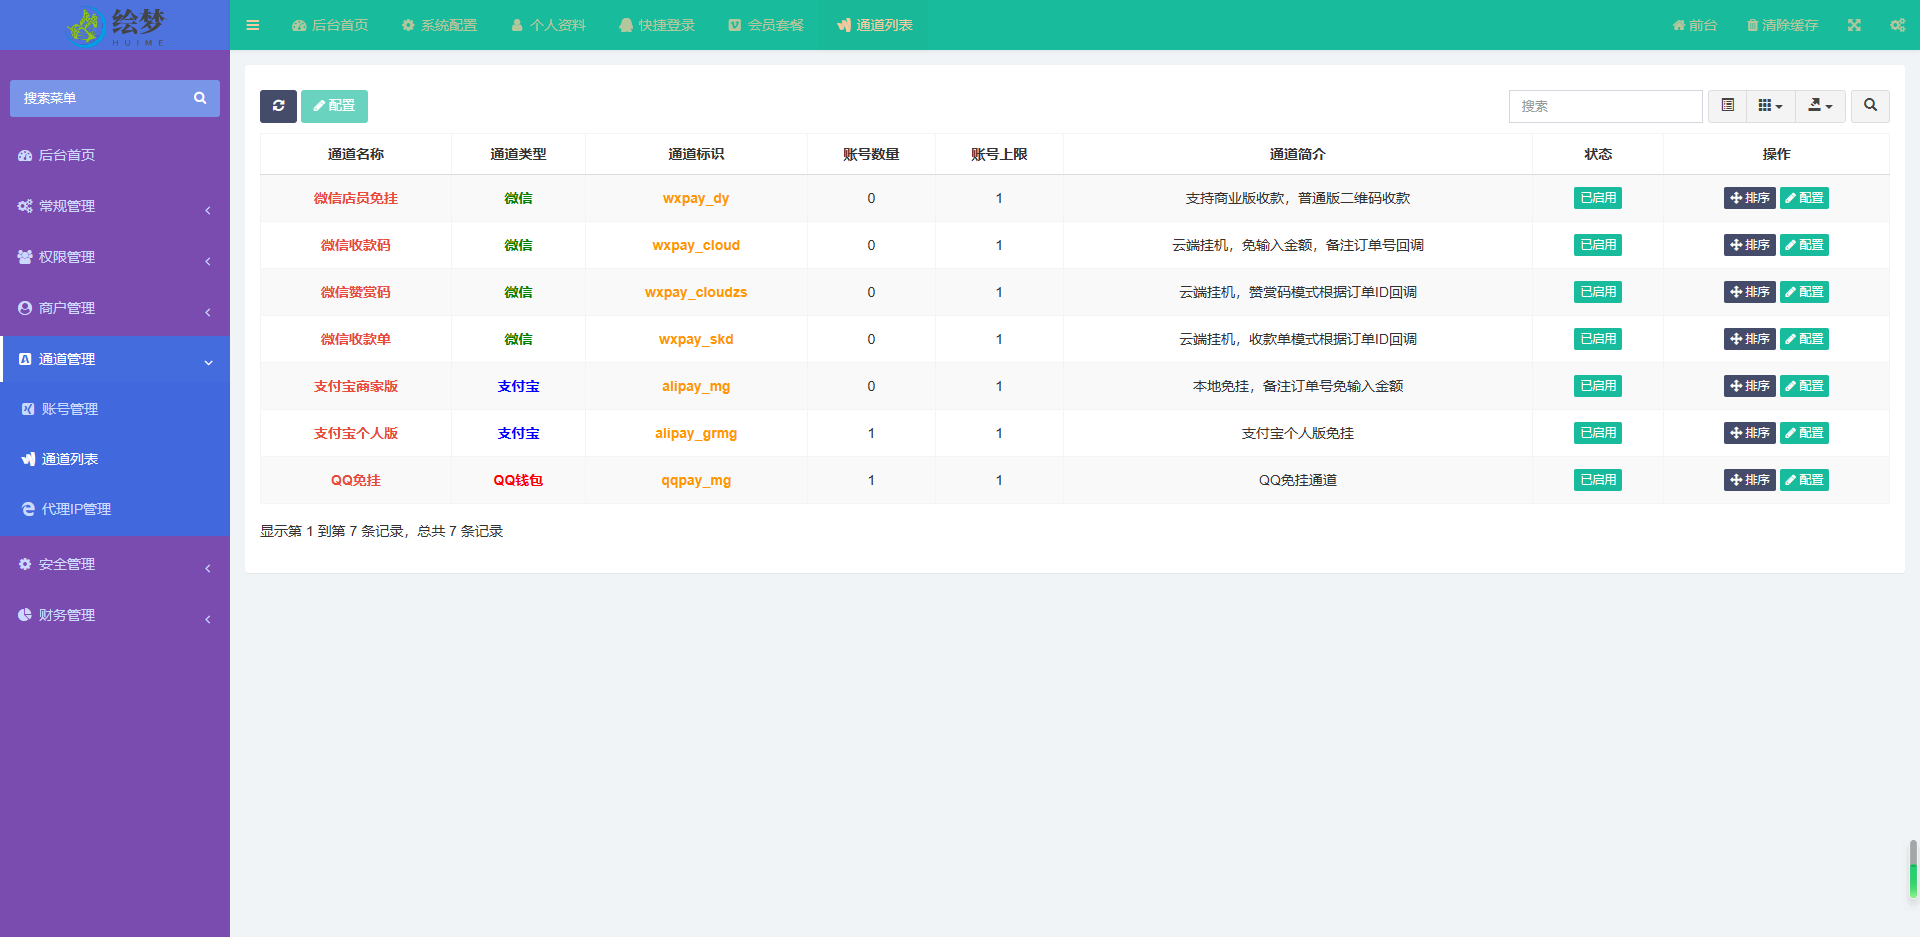The image size is (1920, 937).
Task: Toggle 已启用 status for QQ免挂
Action: tap(1598, 480)
